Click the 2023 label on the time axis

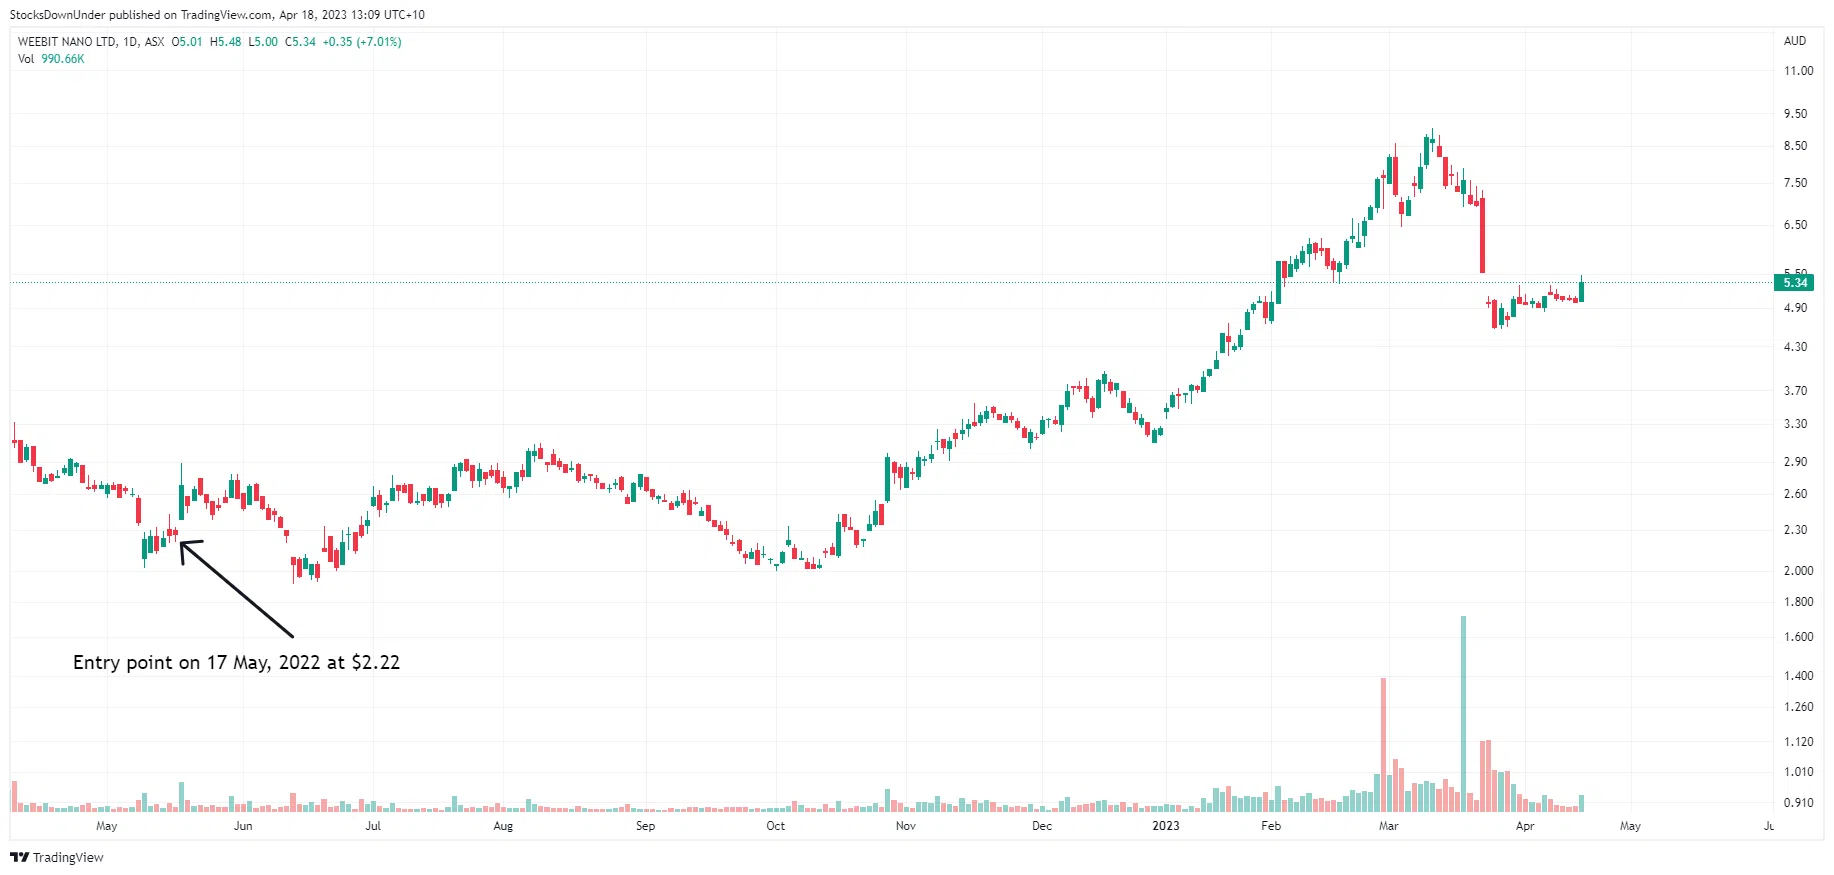click(1165, 826)
